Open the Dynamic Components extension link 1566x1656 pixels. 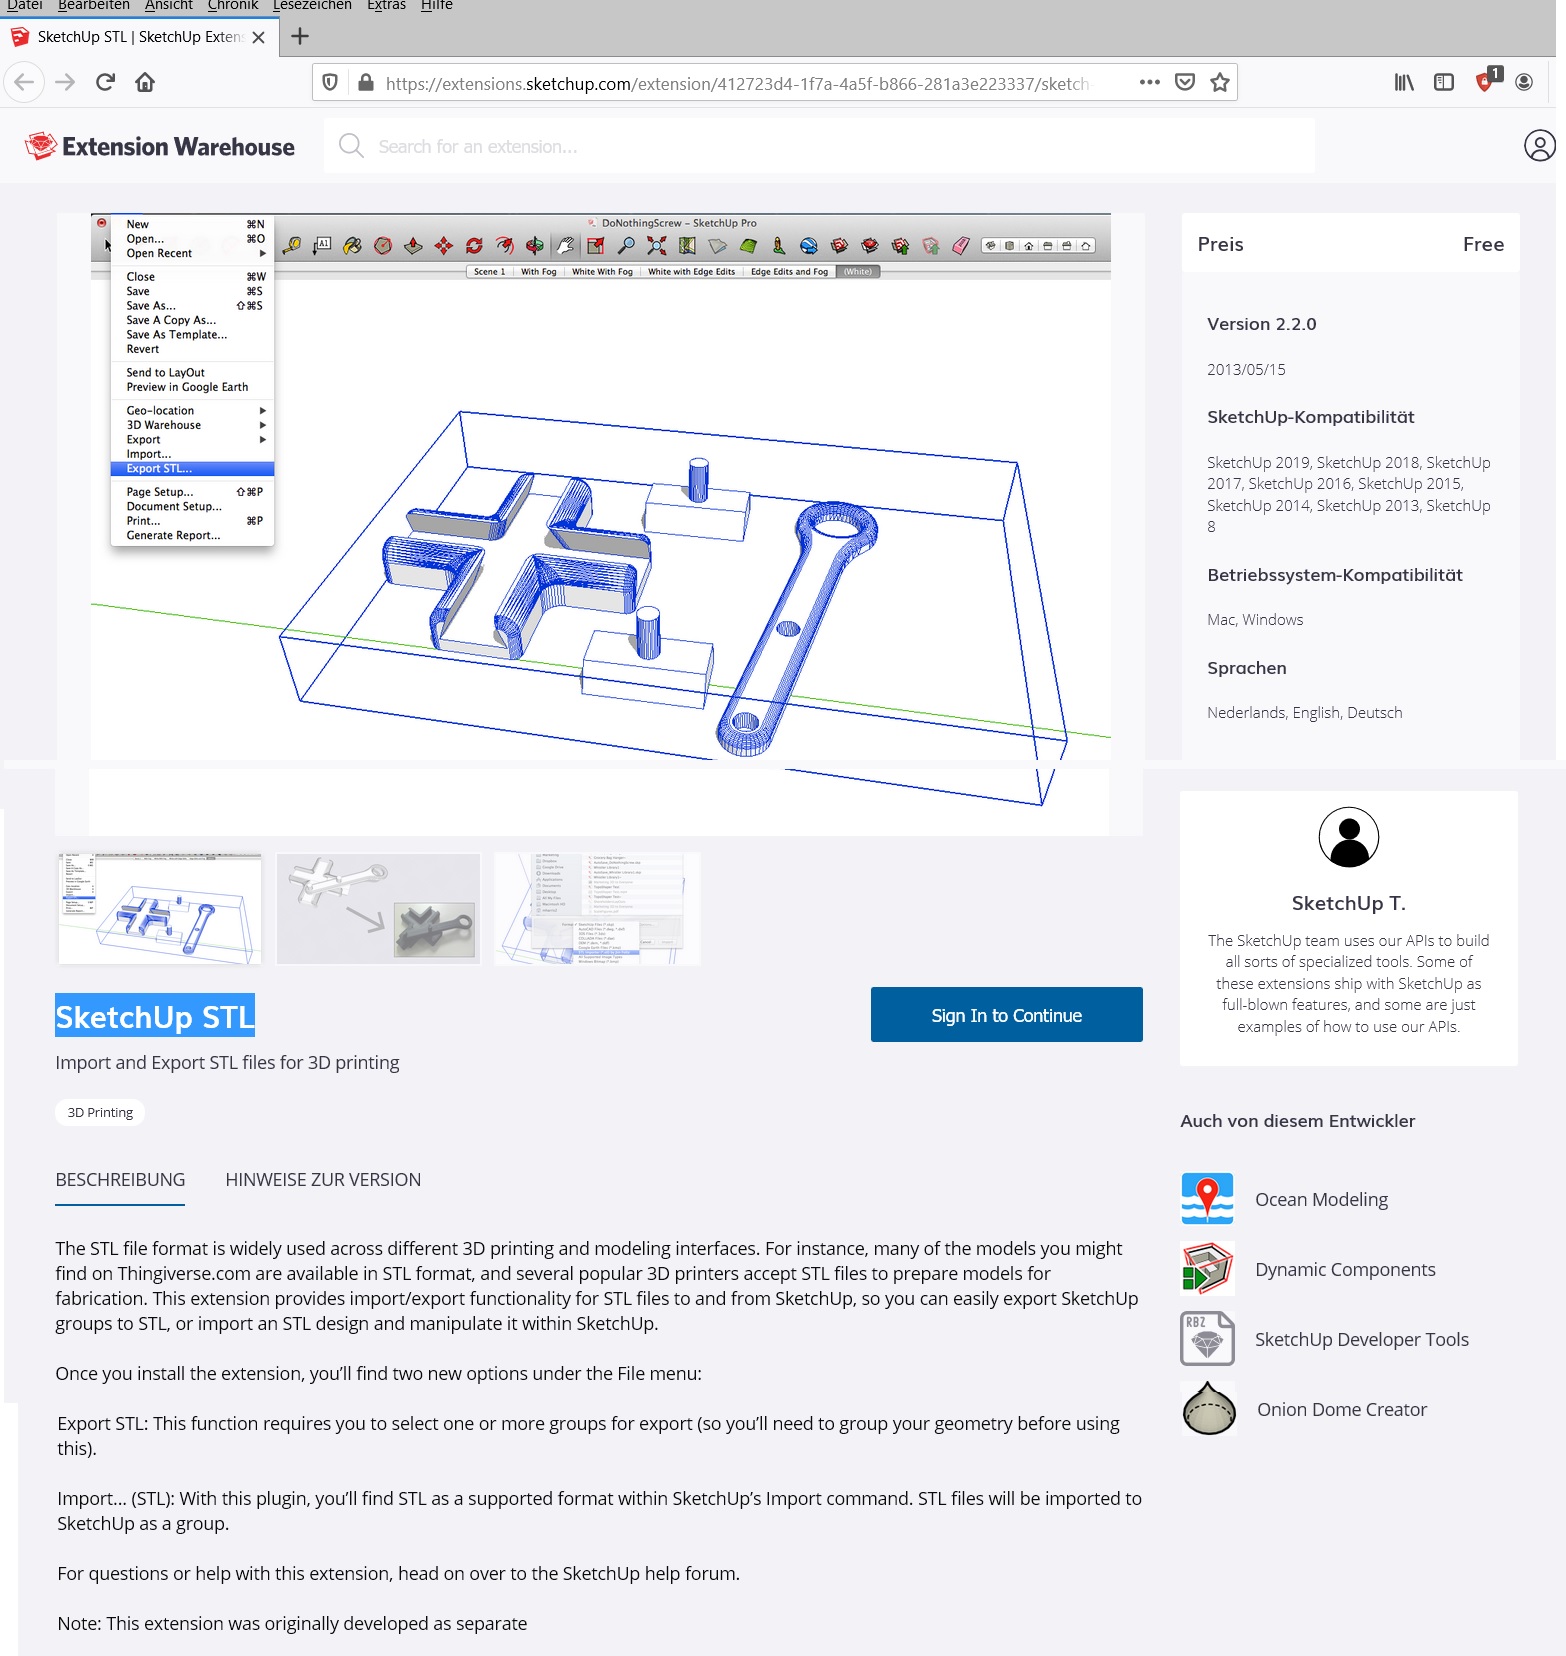pyautogui.click(x=1344, y=1269)
